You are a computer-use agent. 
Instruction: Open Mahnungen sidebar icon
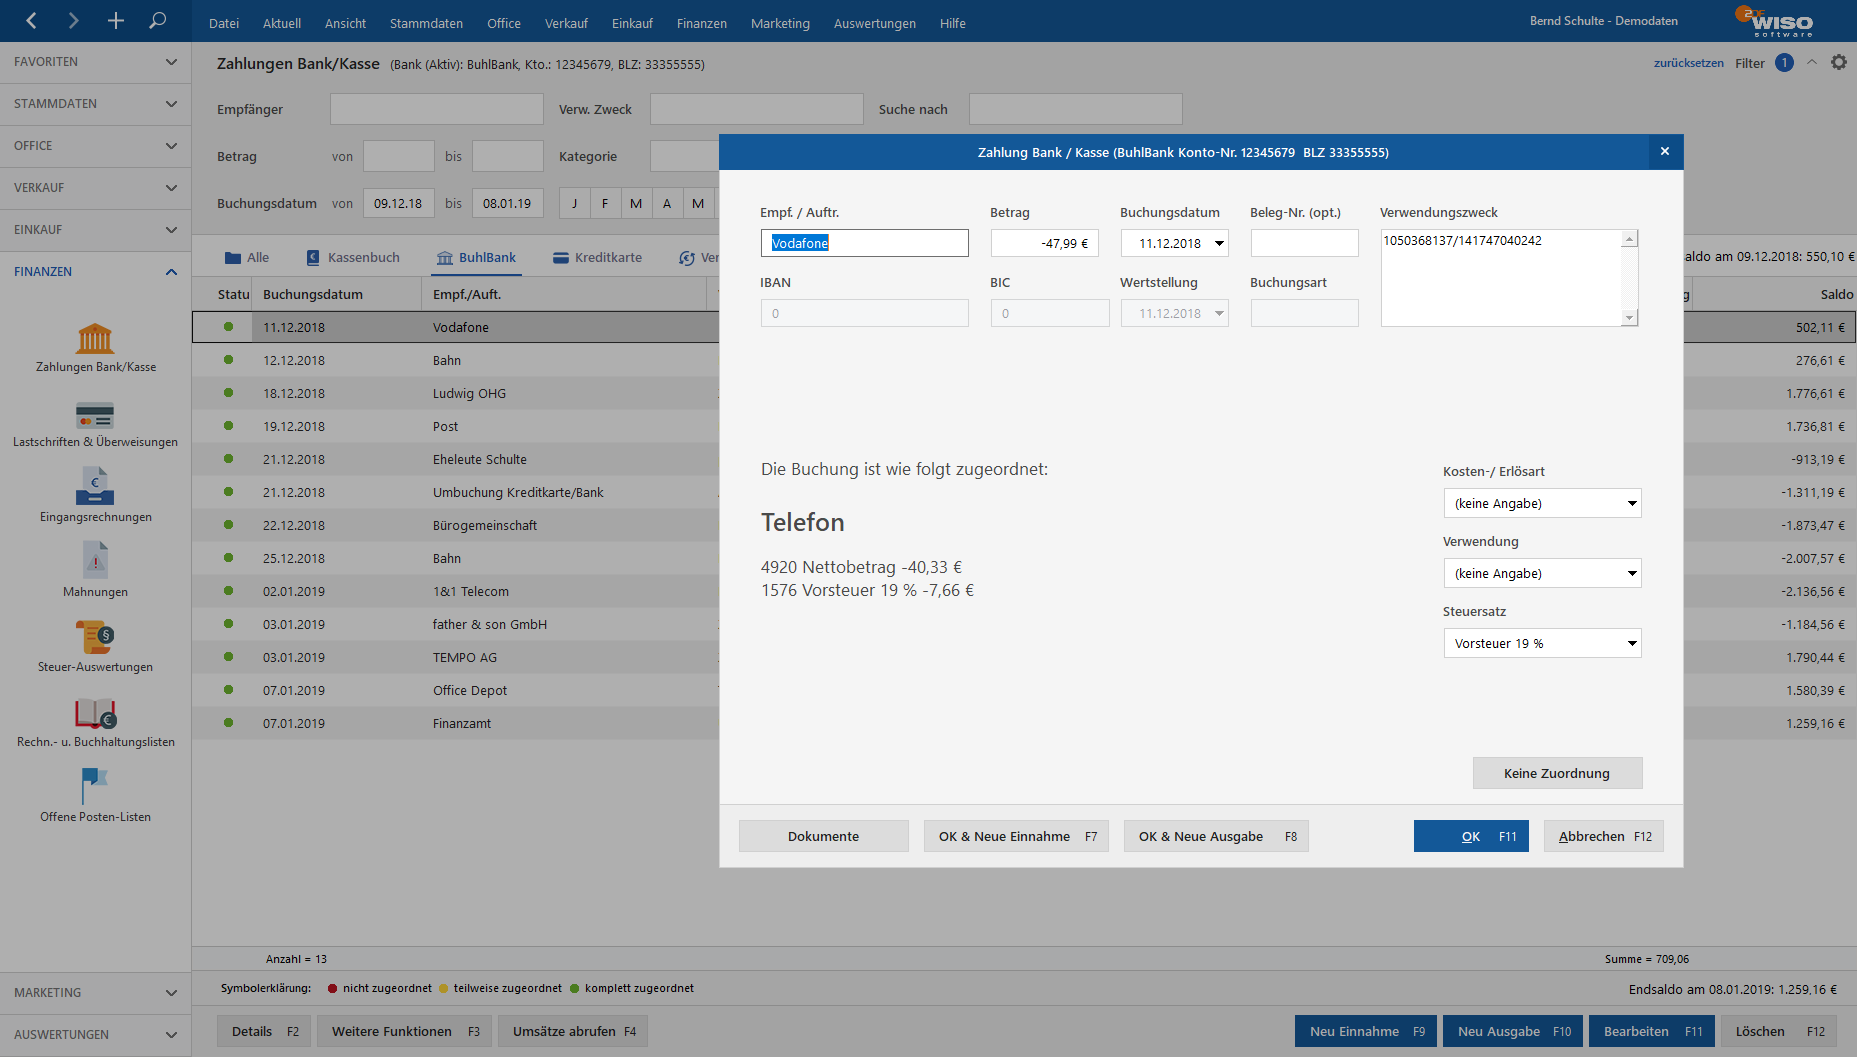(95, 562)
